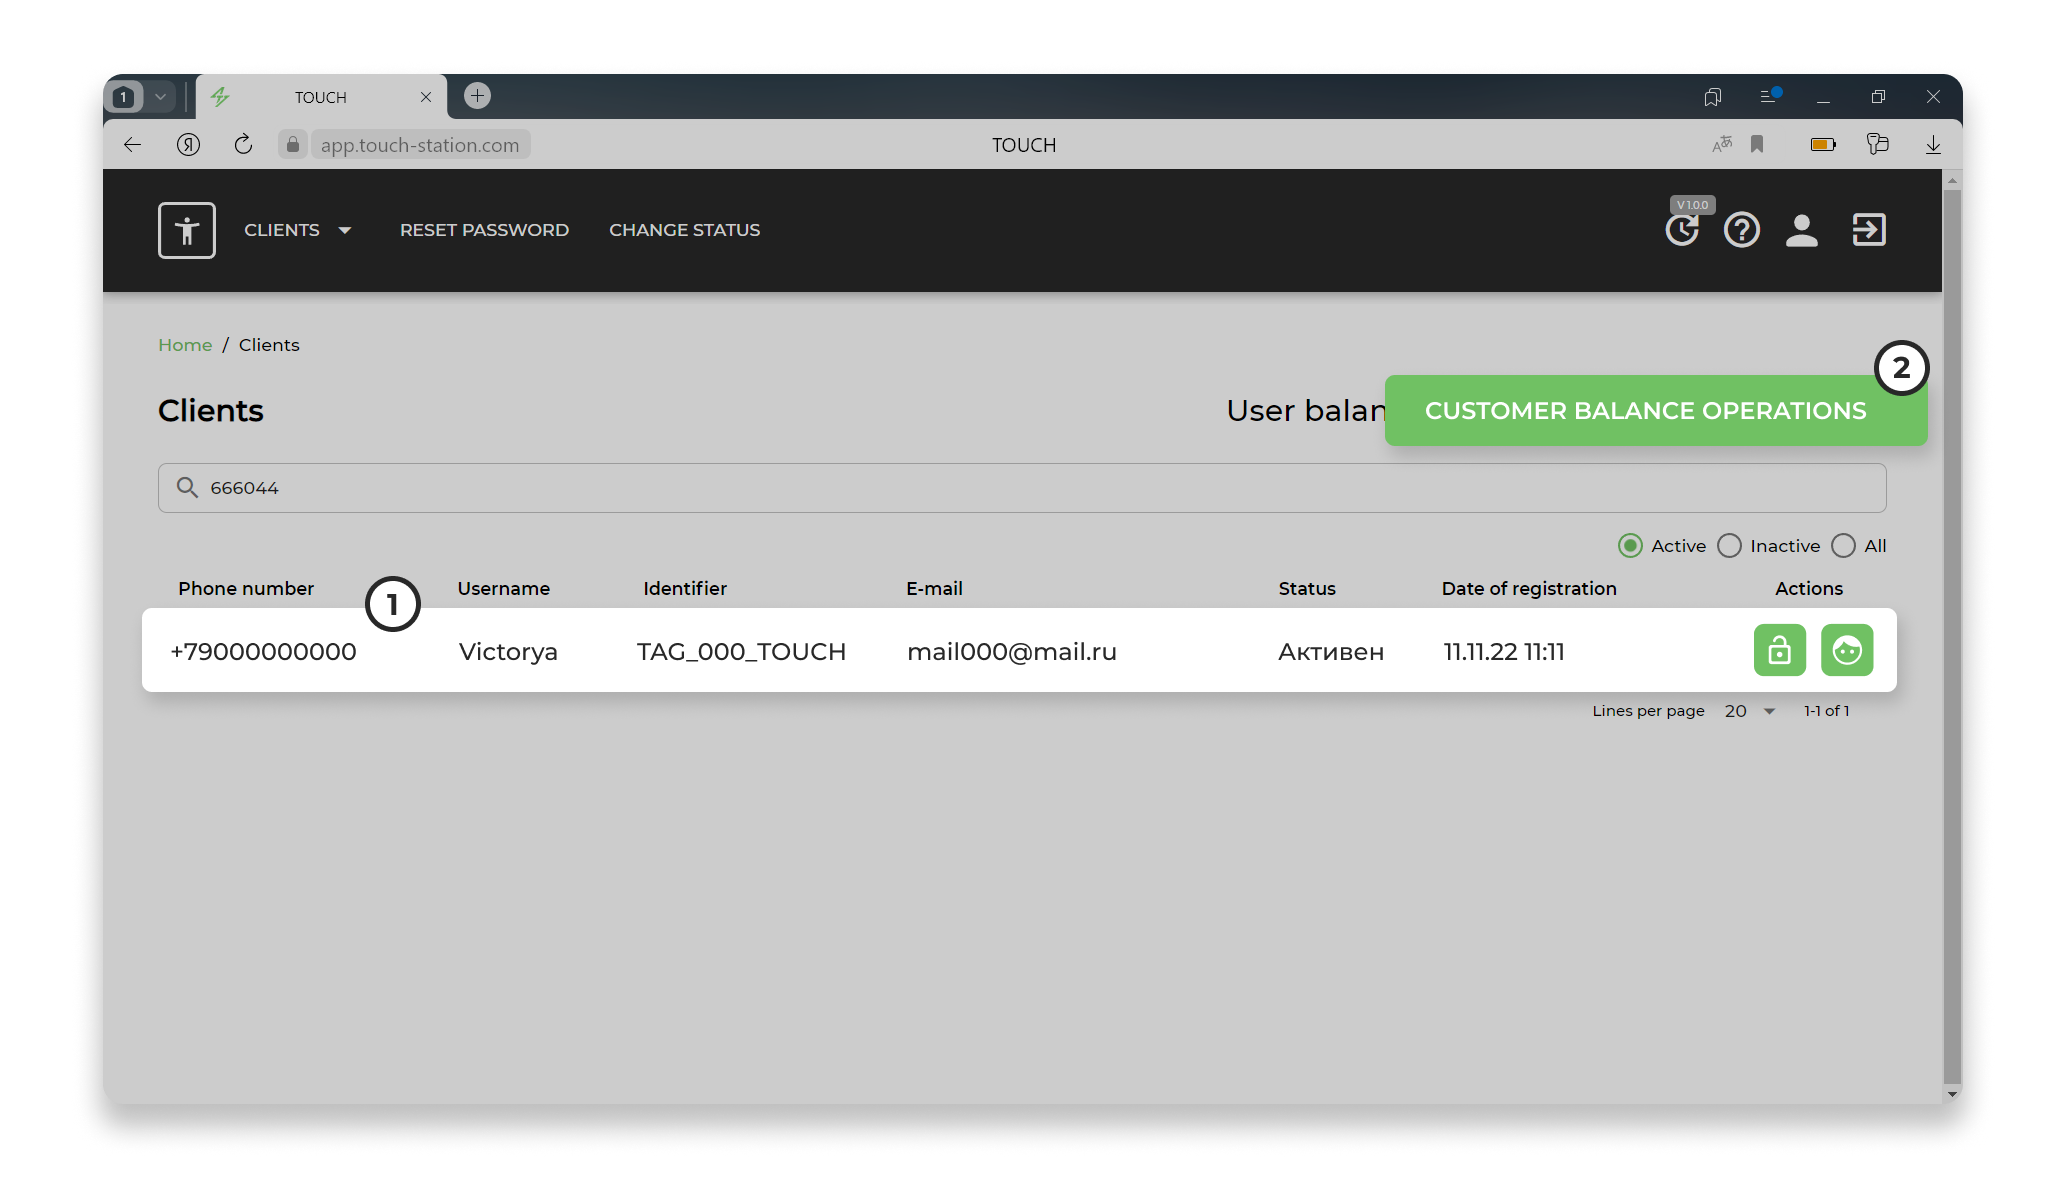Click the username Victorya cell

(508, 652)
